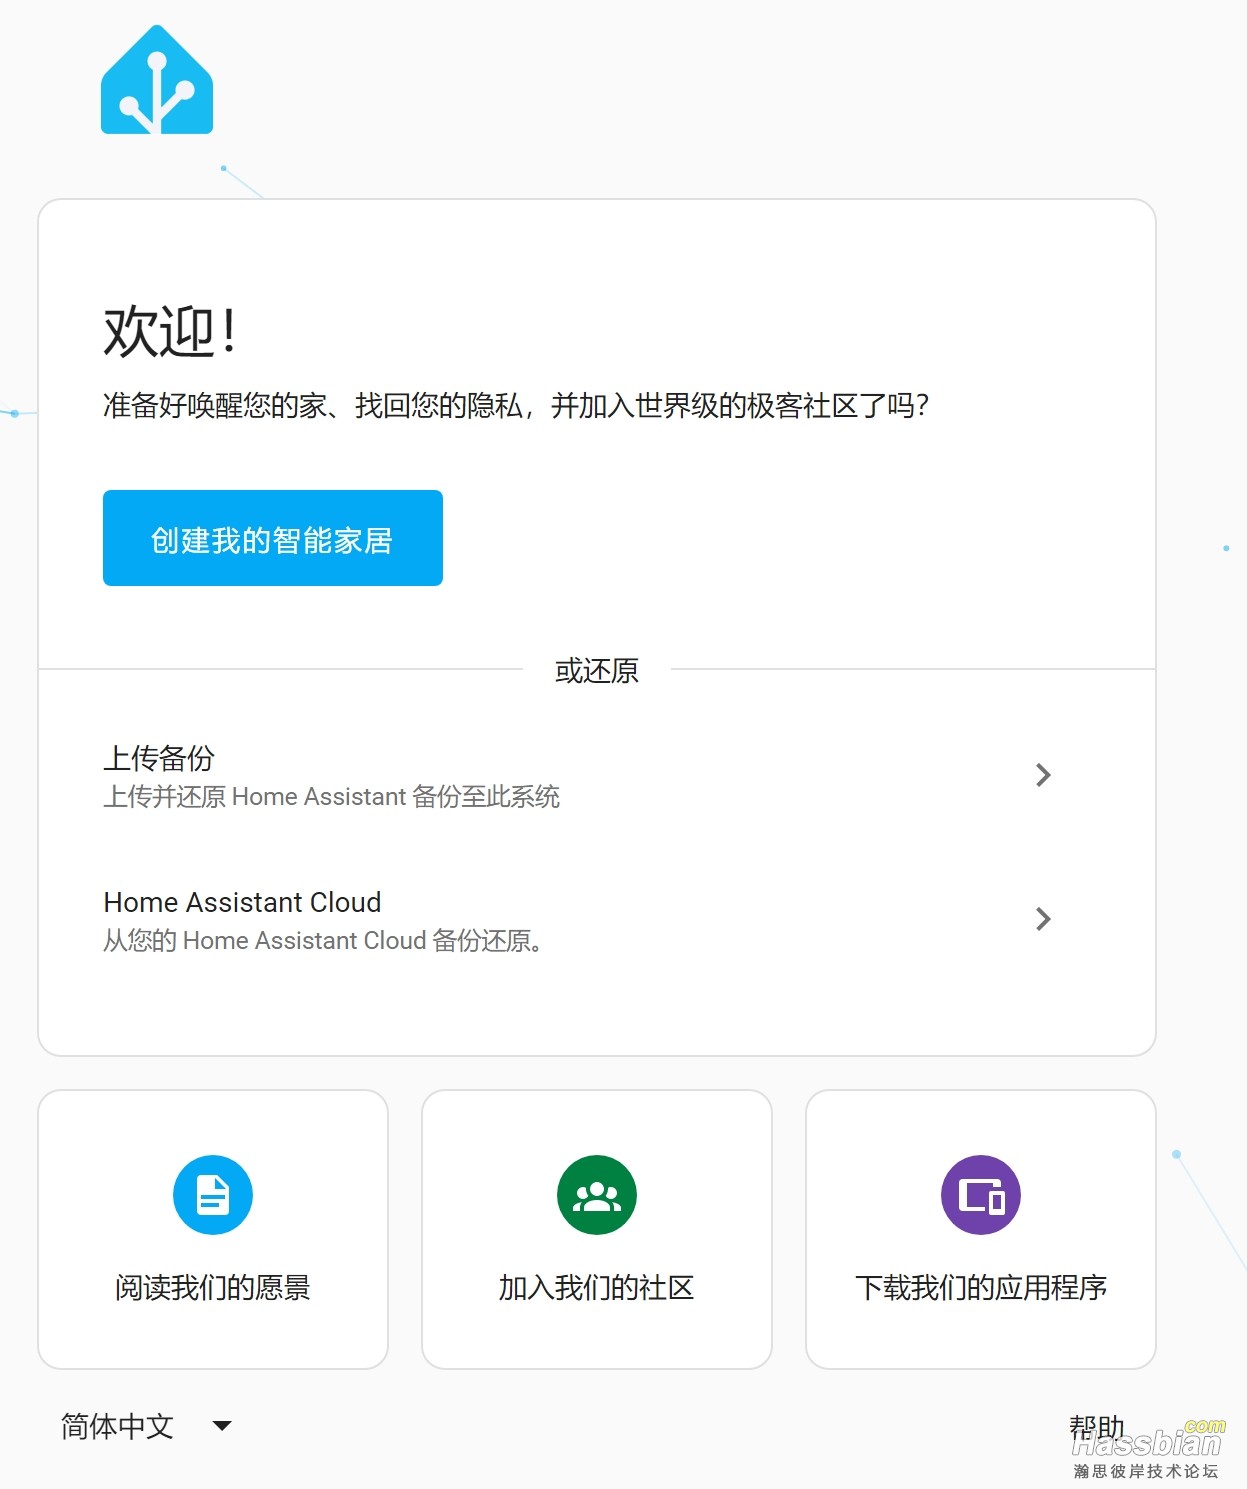Image resolution: width=1247 pixels, height=1489 pixels.
Task: Open 下载我们的应用程序 card
Action: point(981,1229)
